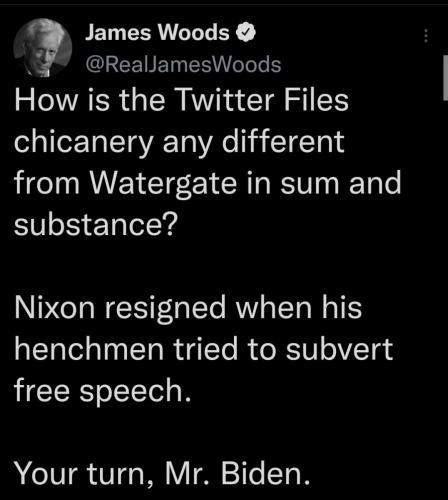Click the word "resigned" in the tweet
Viewport: 448px width, 500px height.
coord(166,309)
